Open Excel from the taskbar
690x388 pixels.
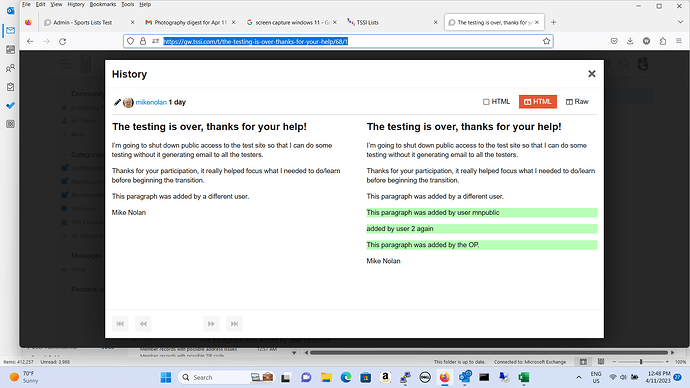pos(524,377)
